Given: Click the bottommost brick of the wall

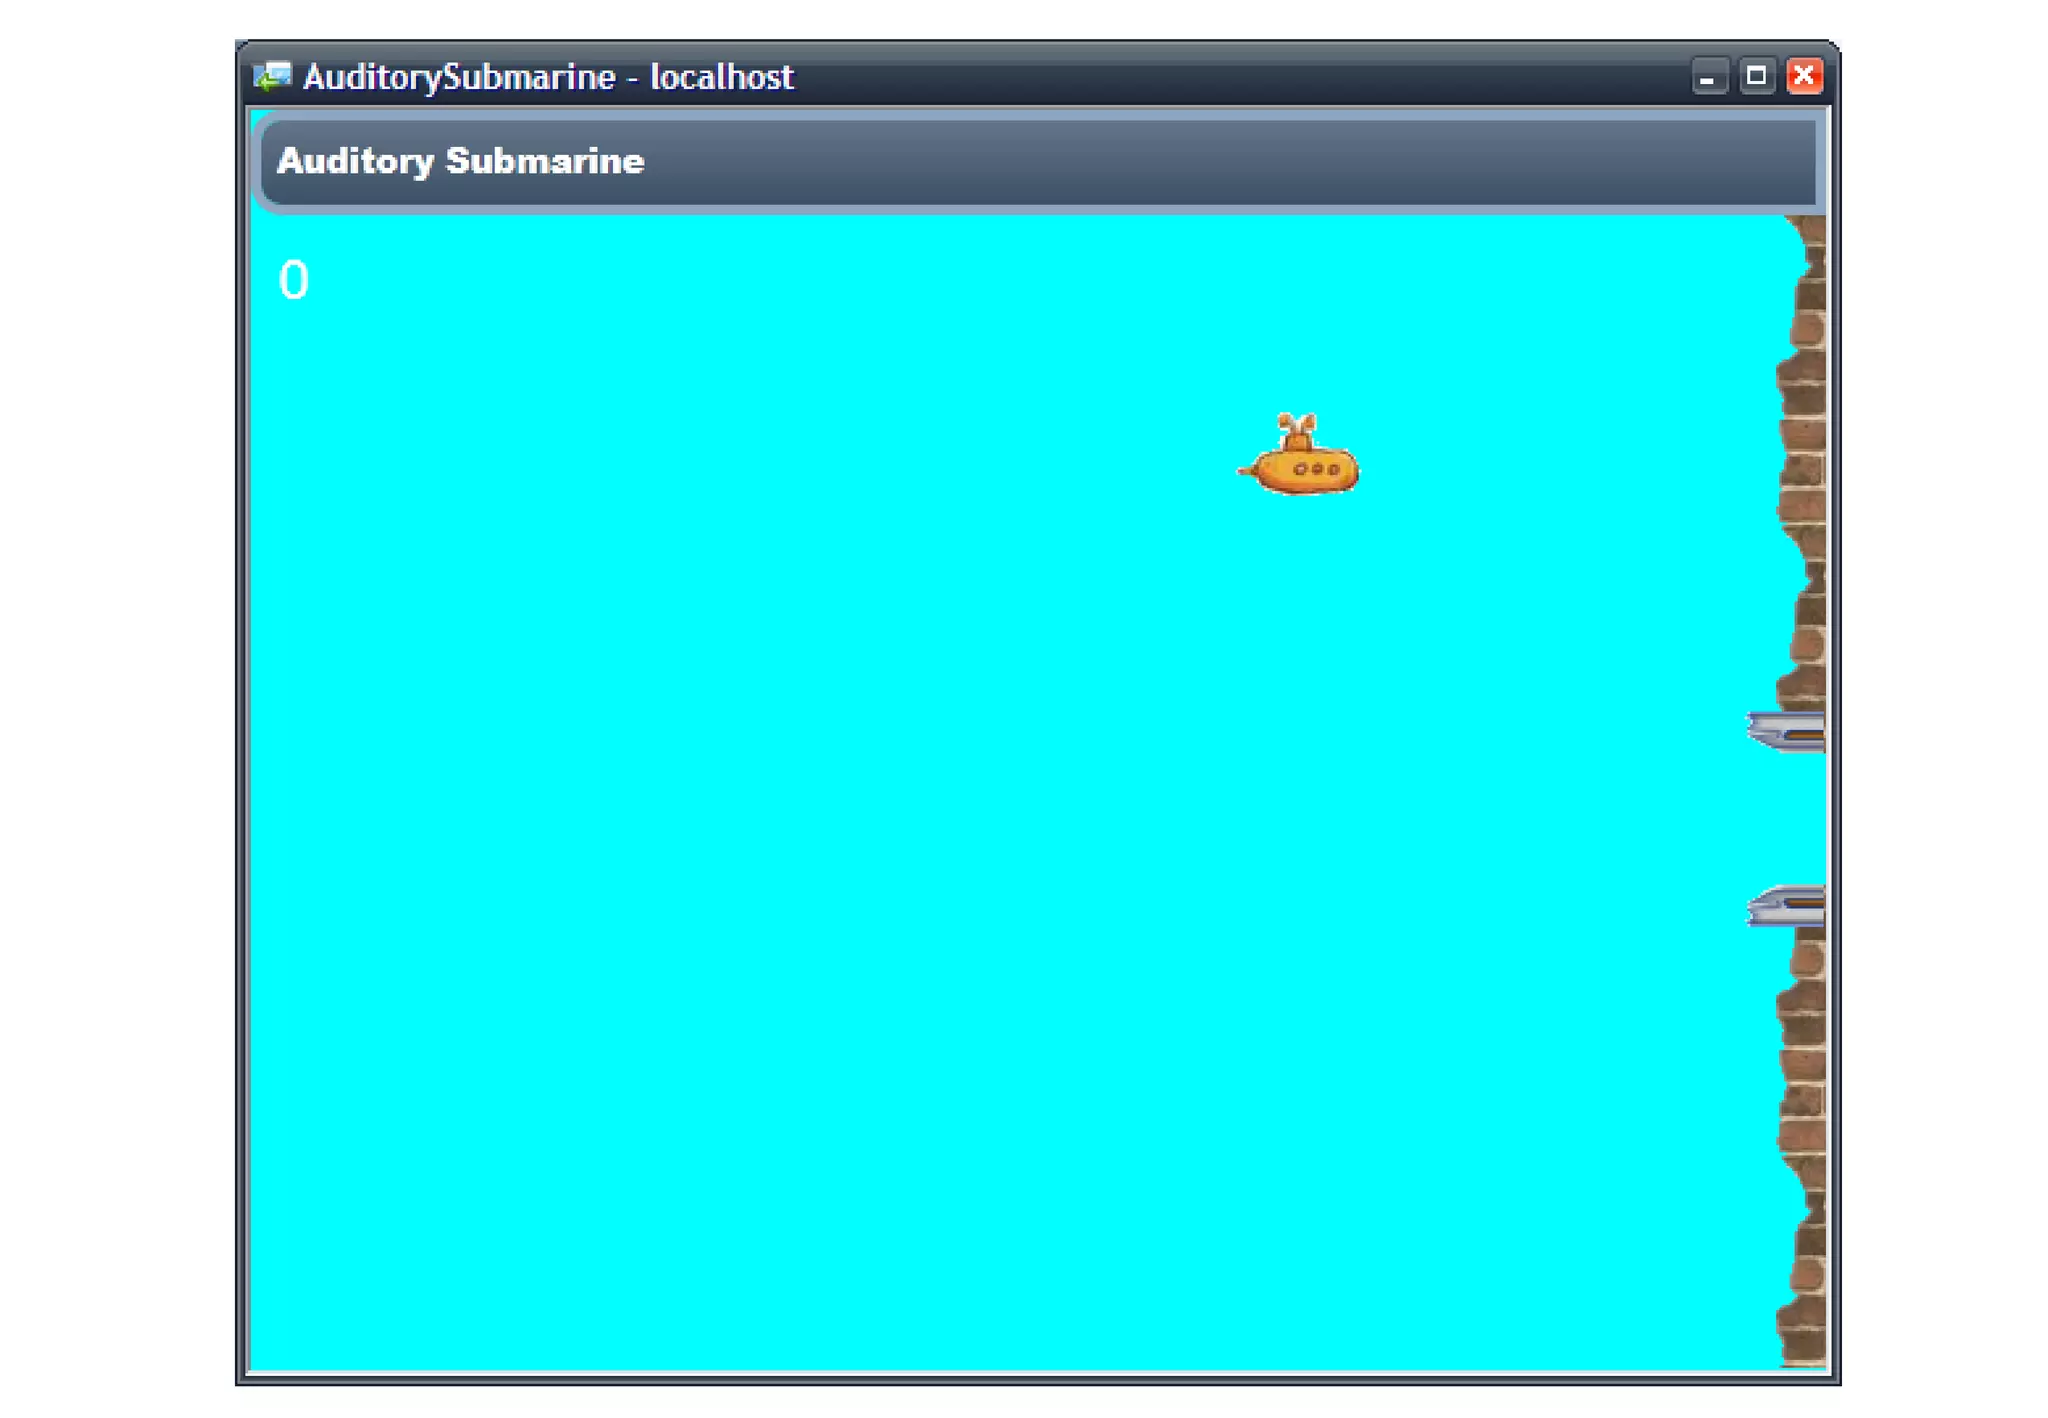Looking at the screenshot, I should 1804,1348.
